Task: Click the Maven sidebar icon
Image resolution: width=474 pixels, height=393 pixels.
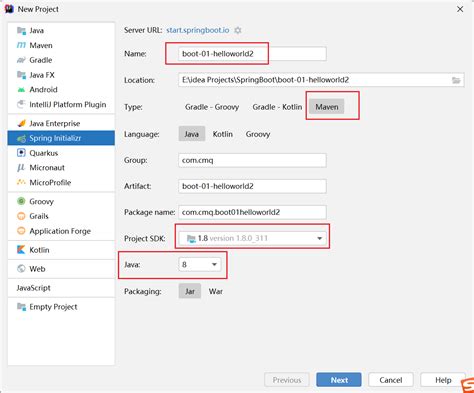Action: point(21,45)
